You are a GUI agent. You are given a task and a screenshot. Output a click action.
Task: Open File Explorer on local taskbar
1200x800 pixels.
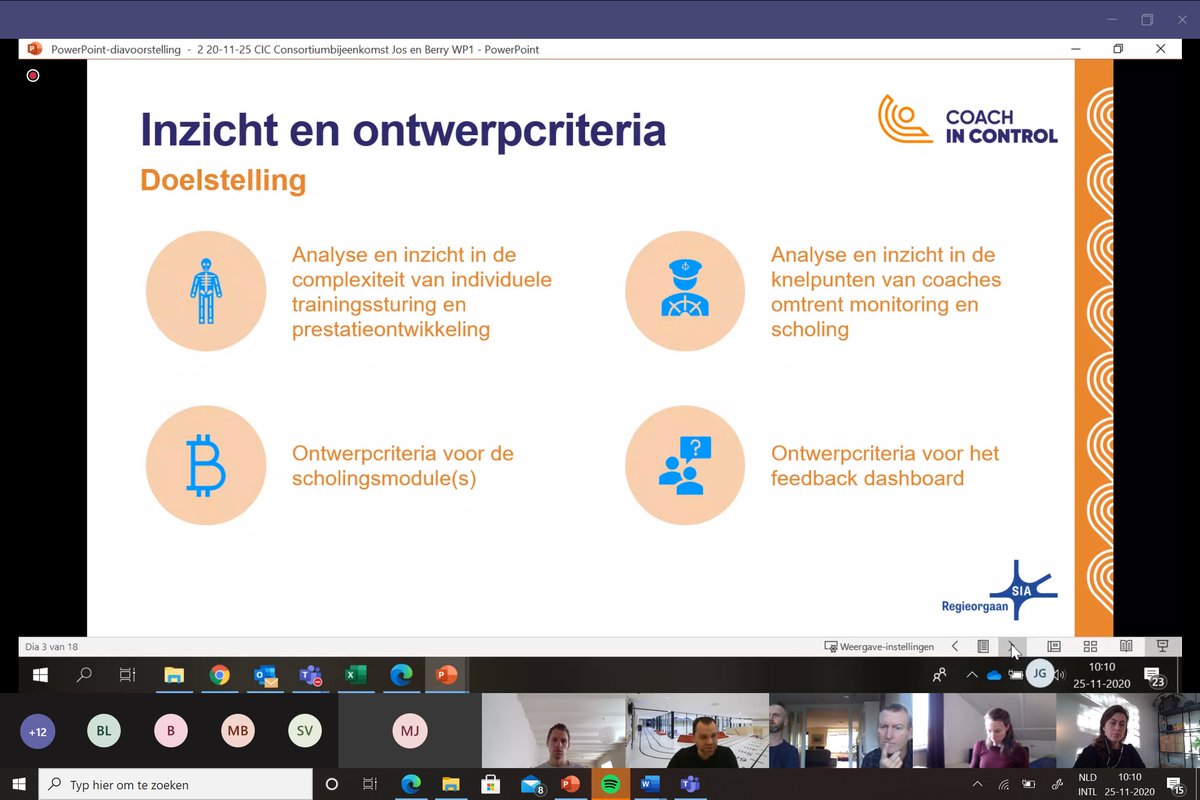point(450,784)
